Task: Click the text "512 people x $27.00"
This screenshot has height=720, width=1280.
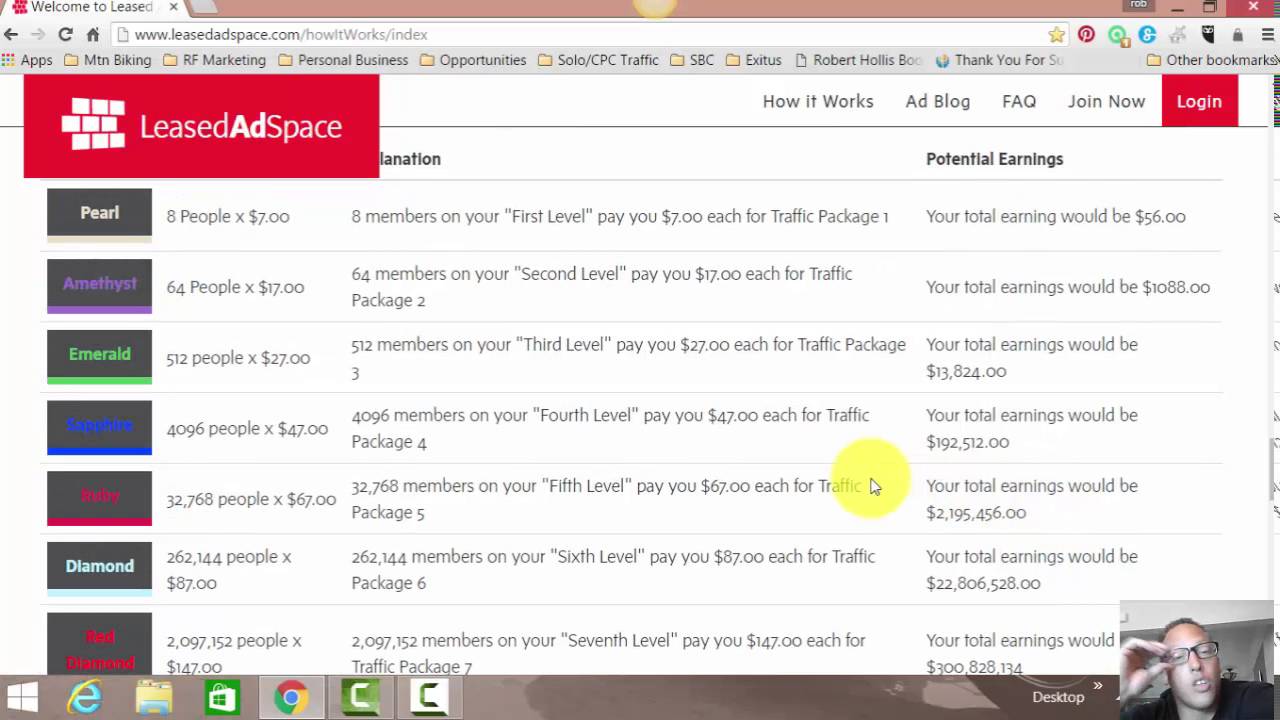Action: pyautogui.click(x=238, y=358)
